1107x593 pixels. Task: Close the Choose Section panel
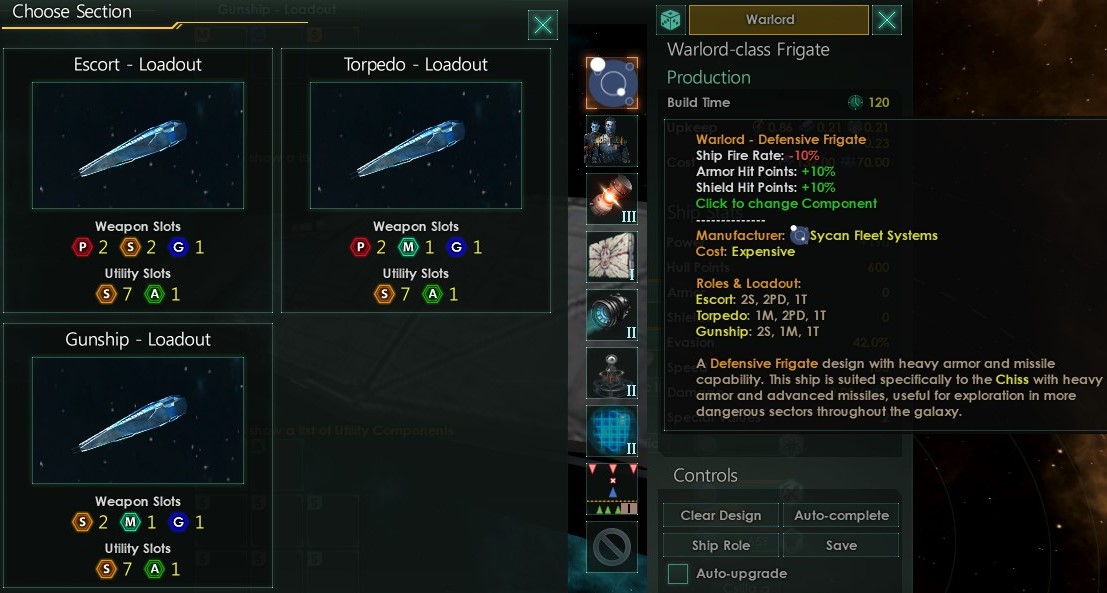[543, 25]
